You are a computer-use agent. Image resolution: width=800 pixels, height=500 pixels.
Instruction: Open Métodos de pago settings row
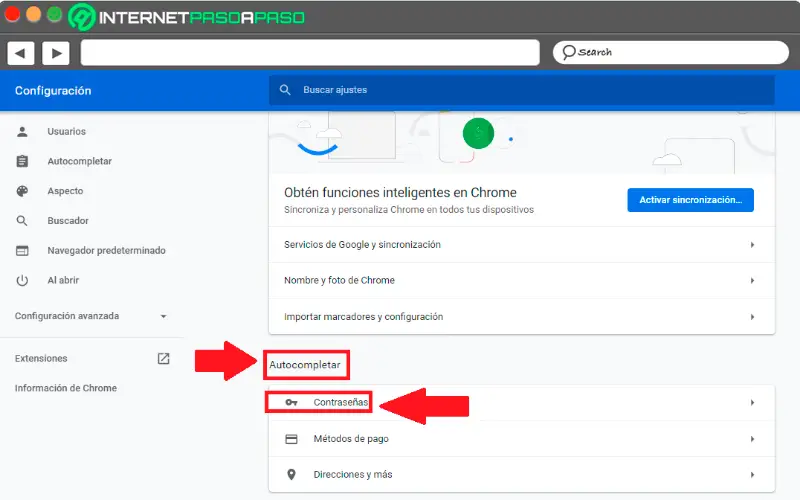(x=521, y=439)
